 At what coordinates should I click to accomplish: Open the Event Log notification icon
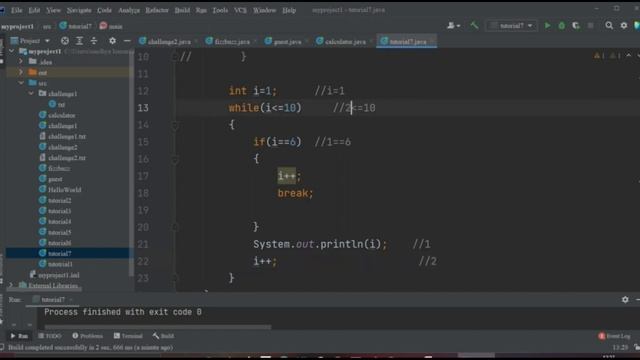point(602,336)
